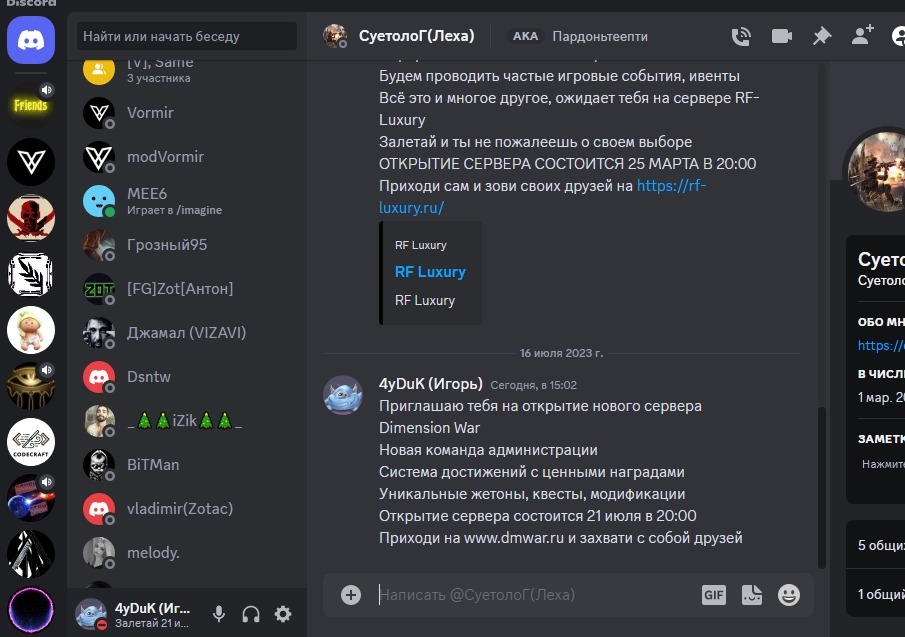Open the MEE6 bot conversation

point(188,201)
